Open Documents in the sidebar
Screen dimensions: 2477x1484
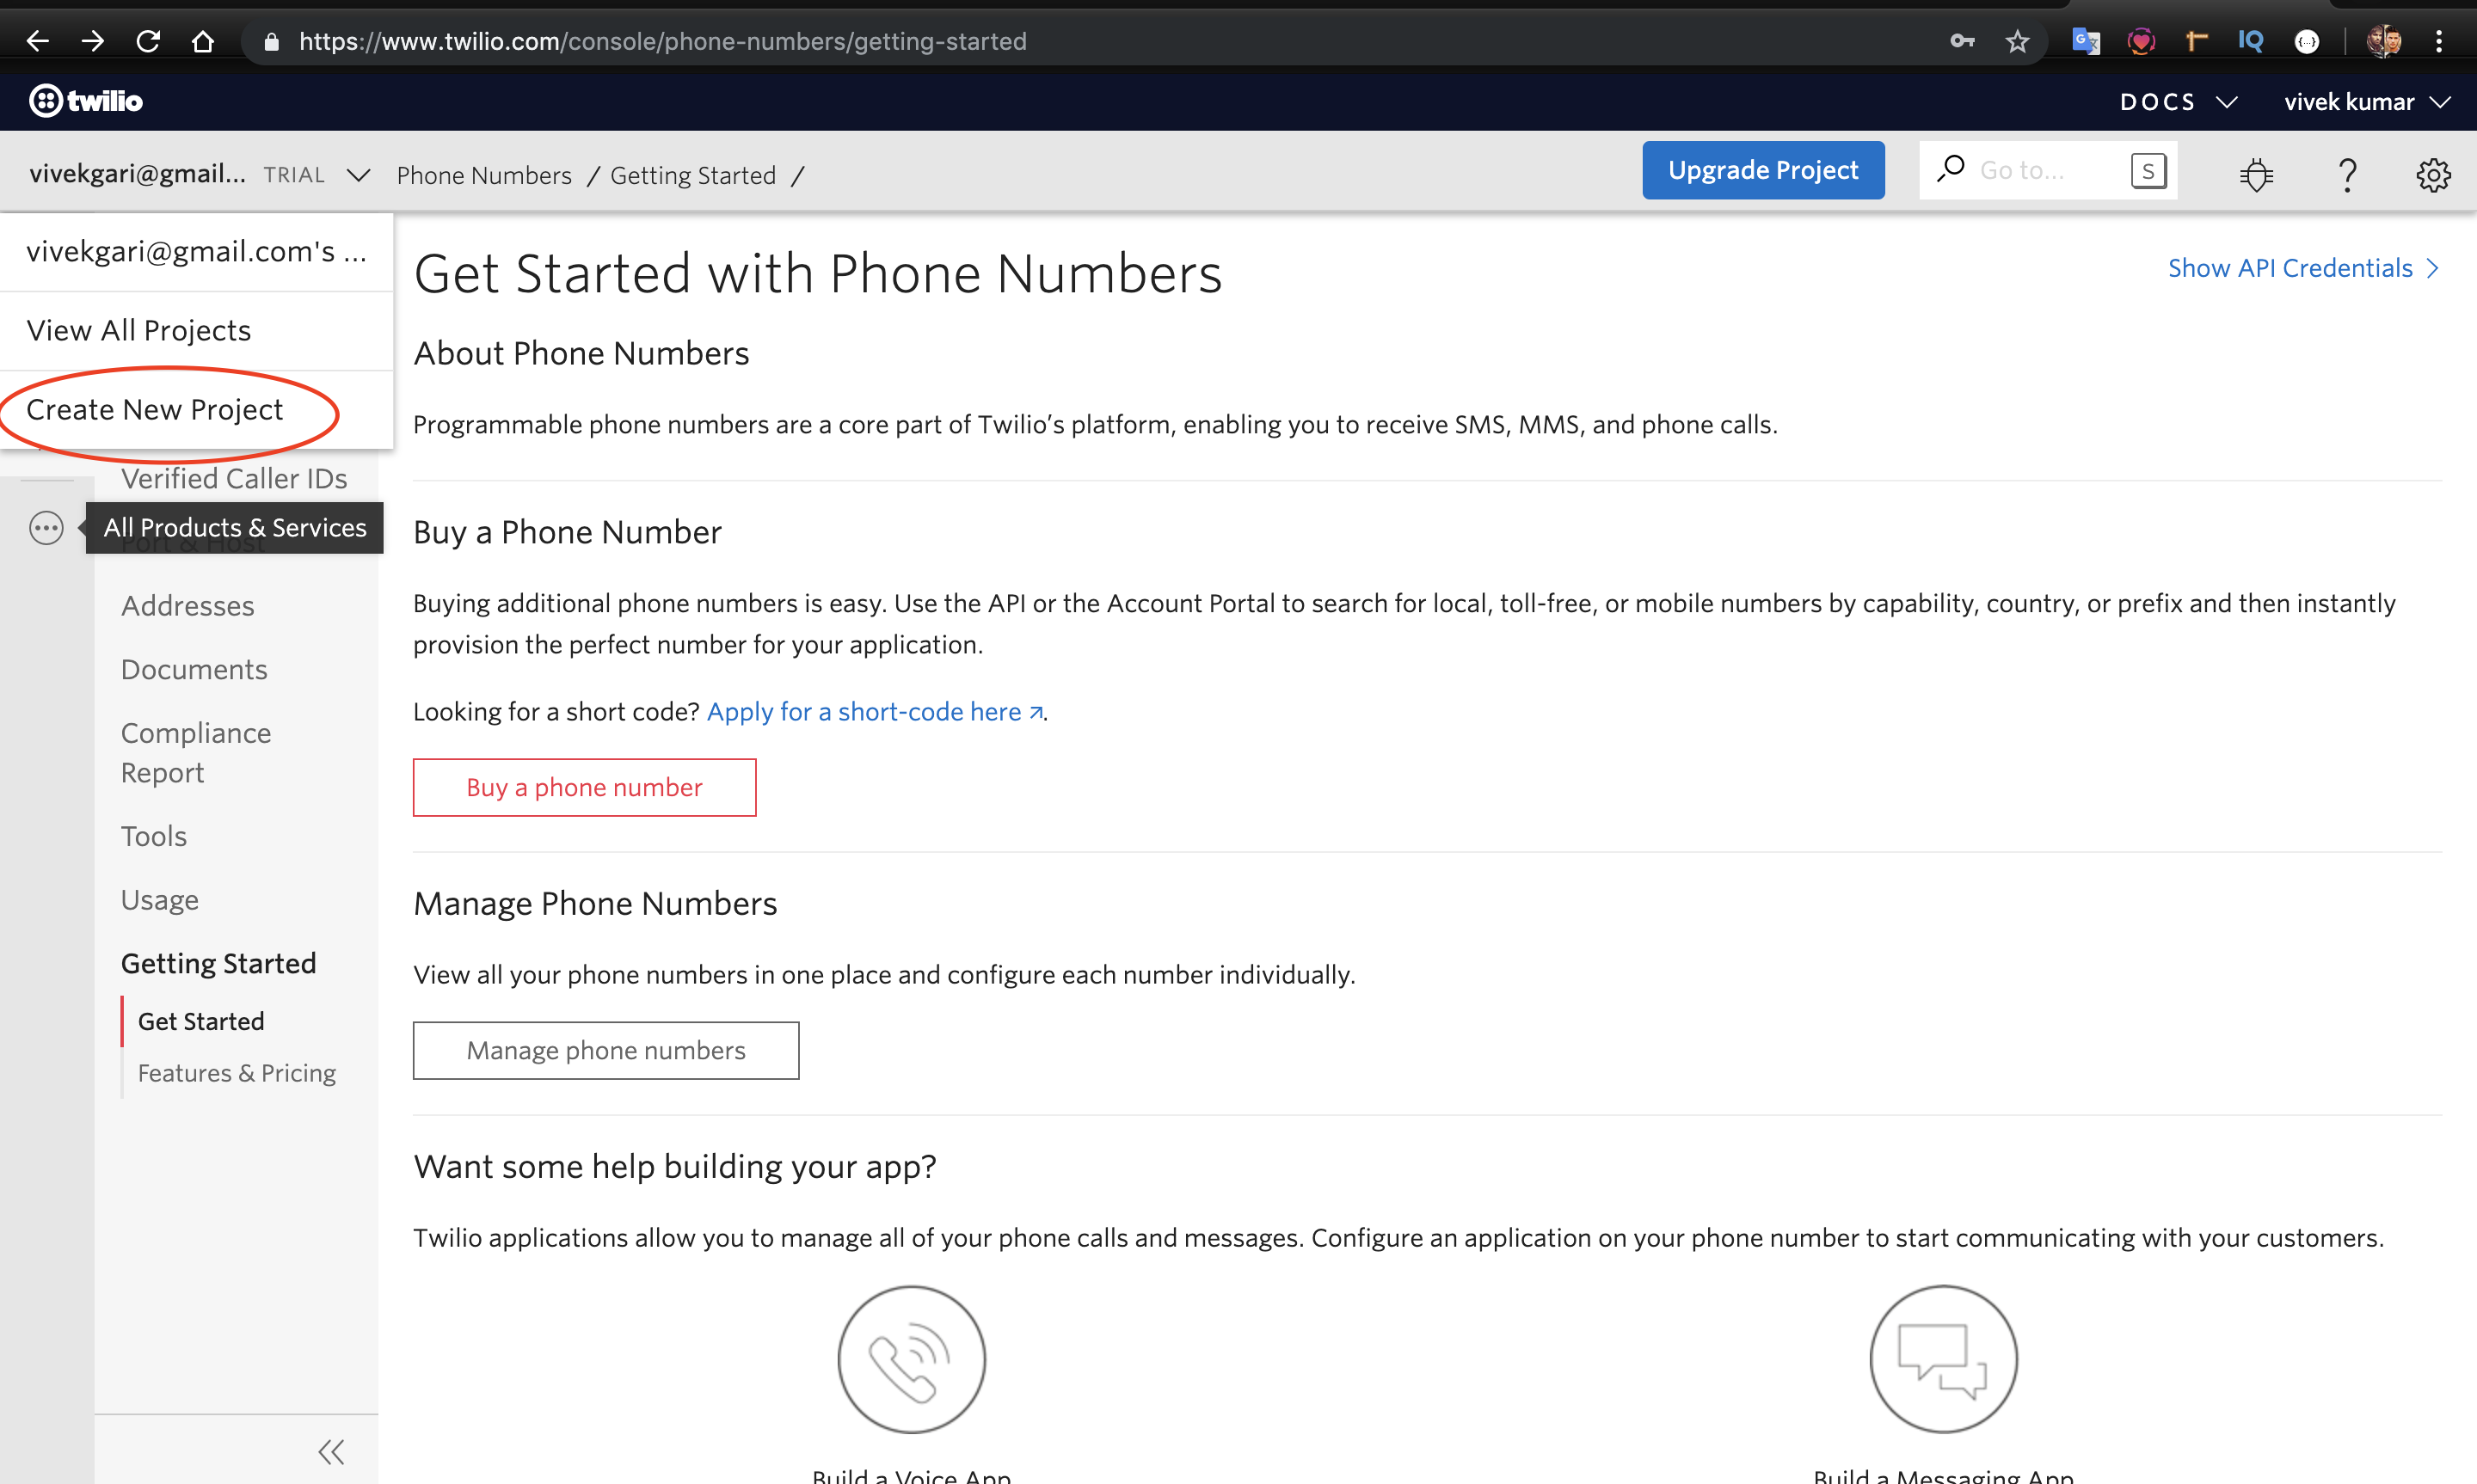pyautogui.click(x=194, y=670)
